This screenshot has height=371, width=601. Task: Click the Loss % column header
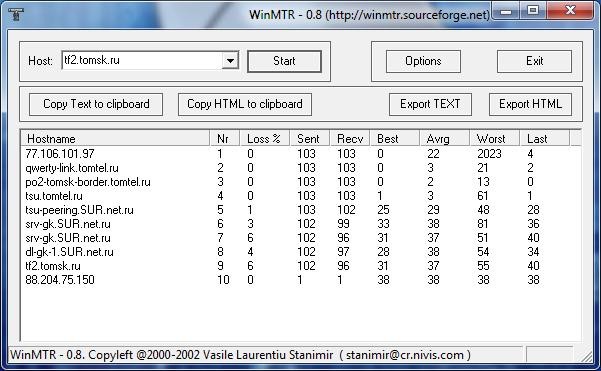pos(264,138)
